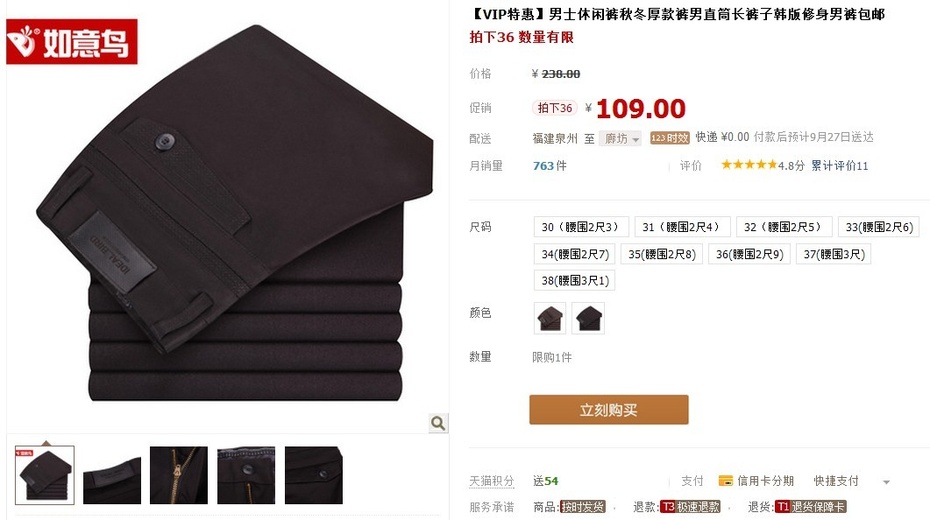Expand the payment options arrow
Viewport: 930px width, 520px height.
tap(886, 482)
